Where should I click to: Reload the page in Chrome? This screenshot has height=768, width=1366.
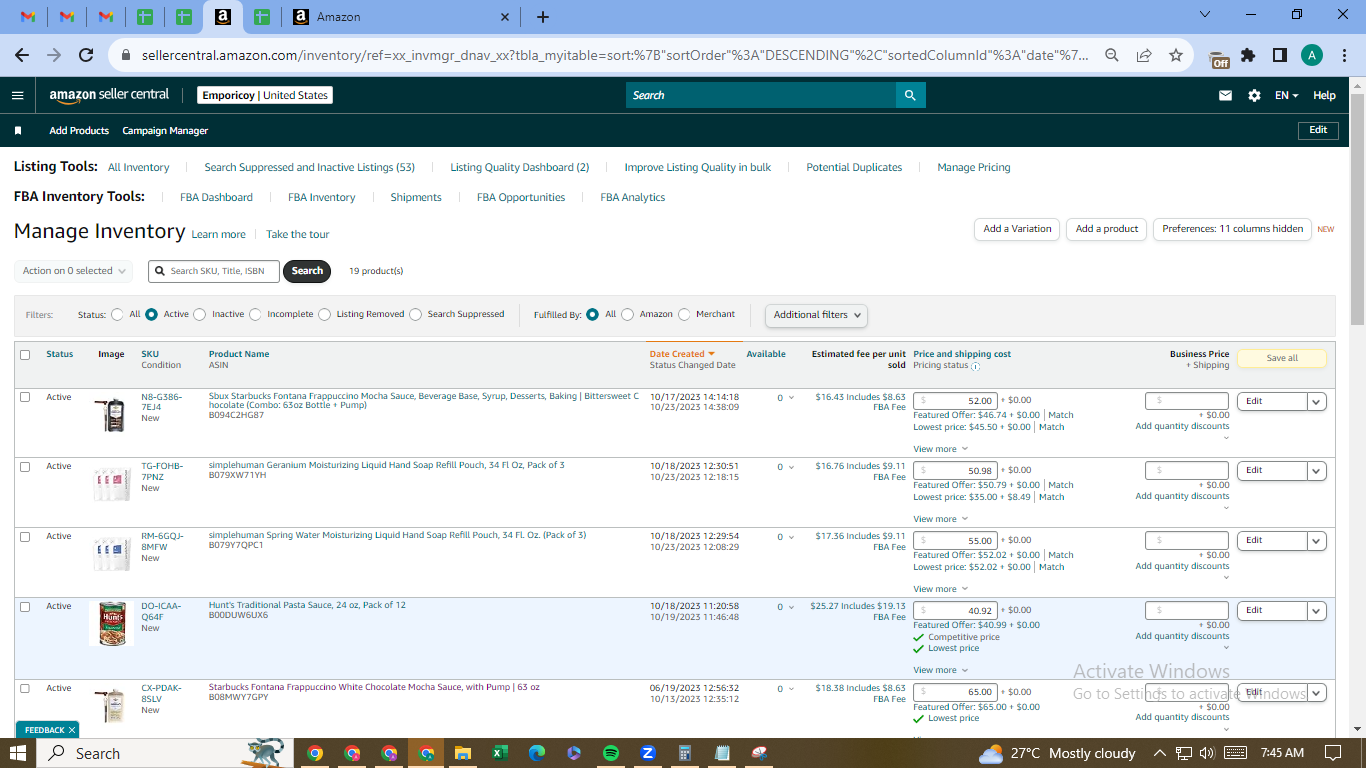86,56
